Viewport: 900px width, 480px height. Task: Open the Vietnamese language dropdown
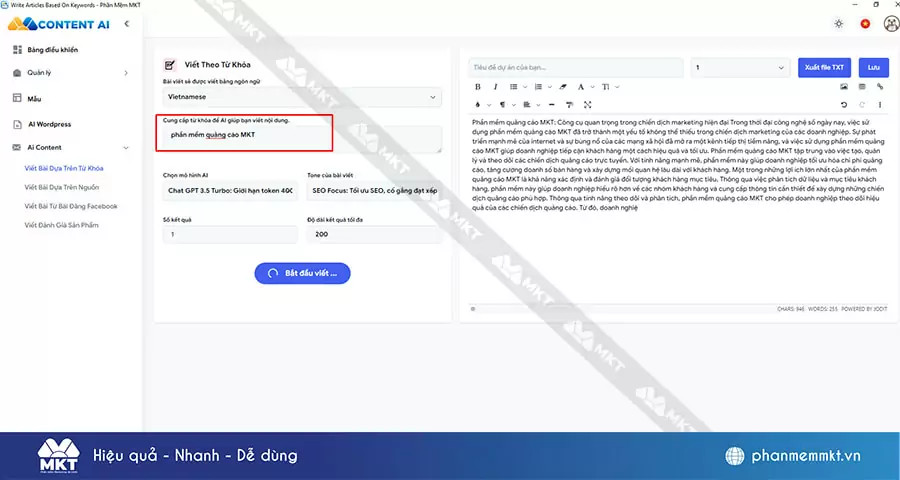click(302, 97)
